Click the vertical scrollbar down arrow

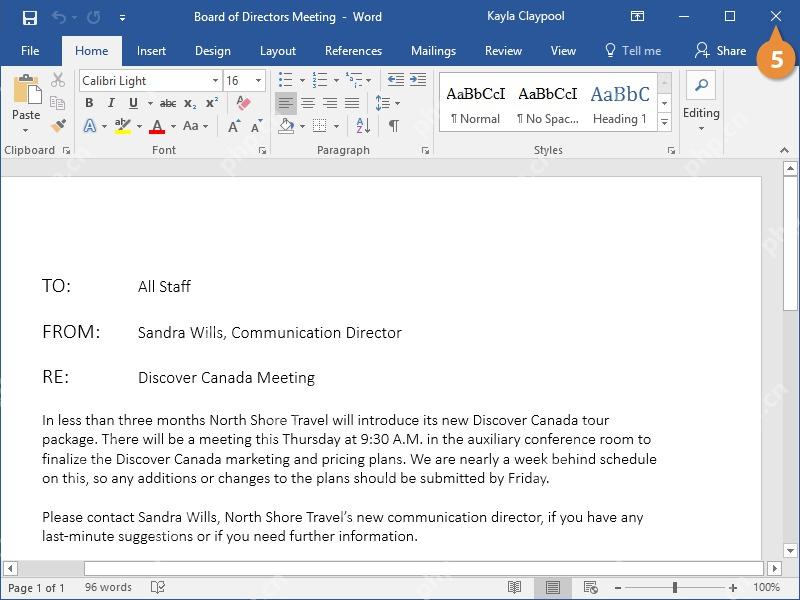point(790,551)
